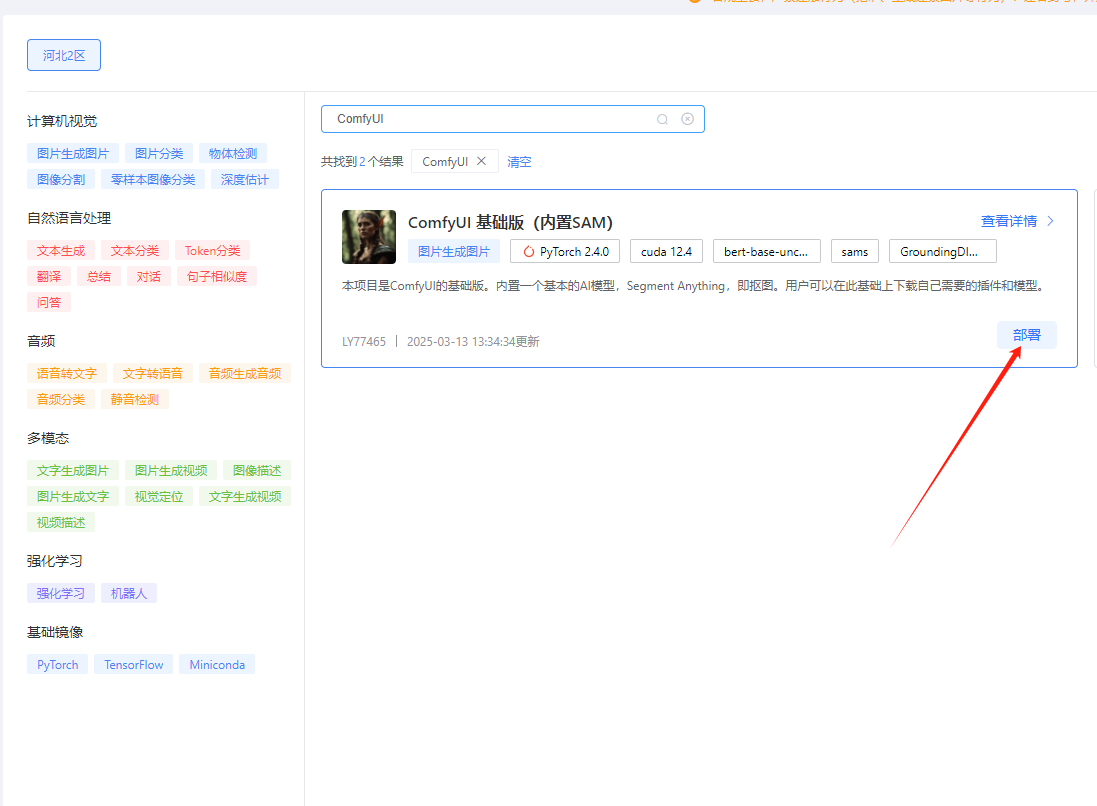Click the cuda 12.4 tag

tap(666, 251)
